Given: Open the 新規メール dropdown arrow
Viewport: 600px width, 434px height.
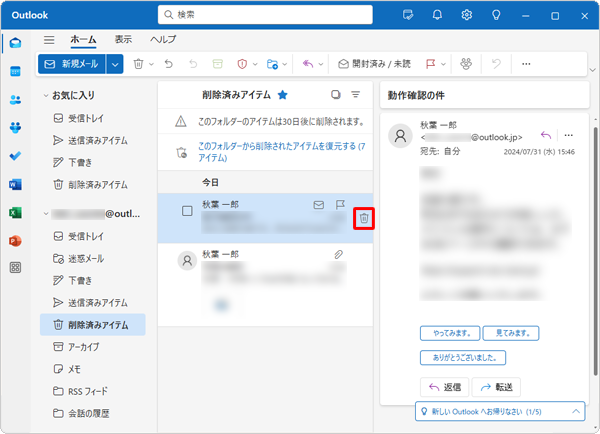Looking at the screenshot, I should pyautogui.click(x=115, y=64).
